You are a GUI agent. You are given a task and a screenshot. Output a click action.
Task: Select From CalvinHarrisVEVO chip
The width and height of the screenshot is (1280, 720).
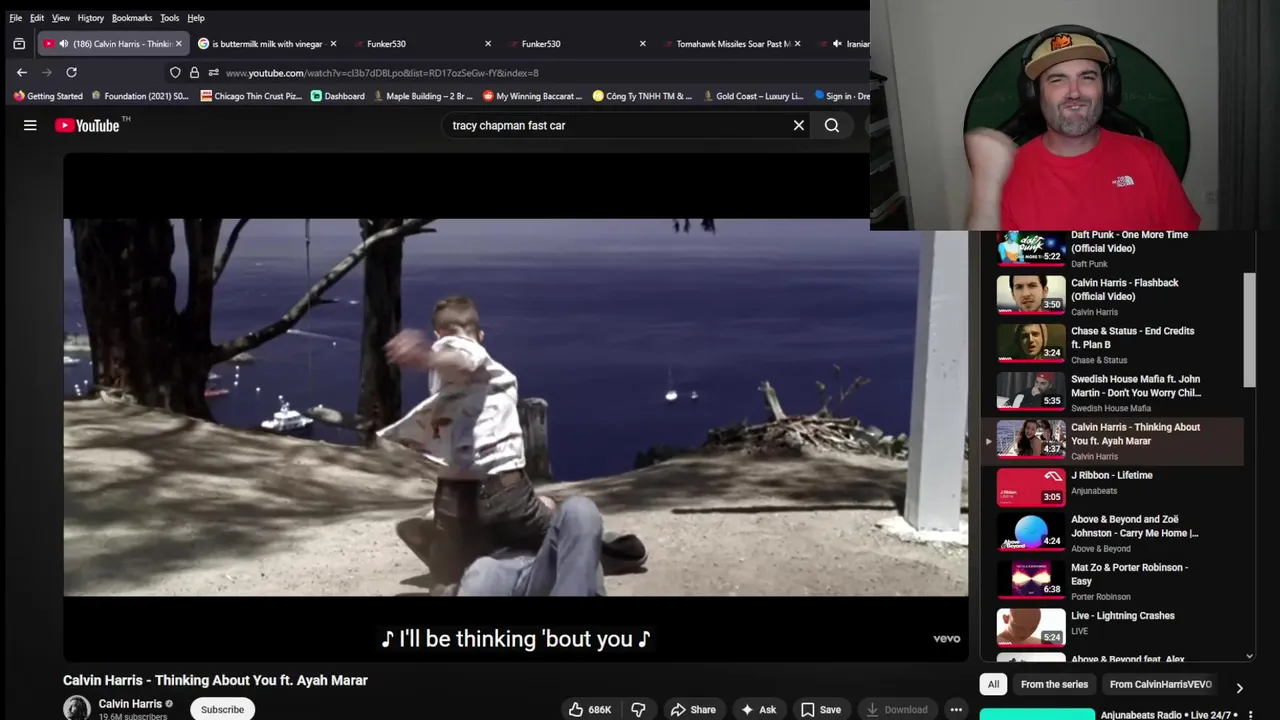[1160, 684]
